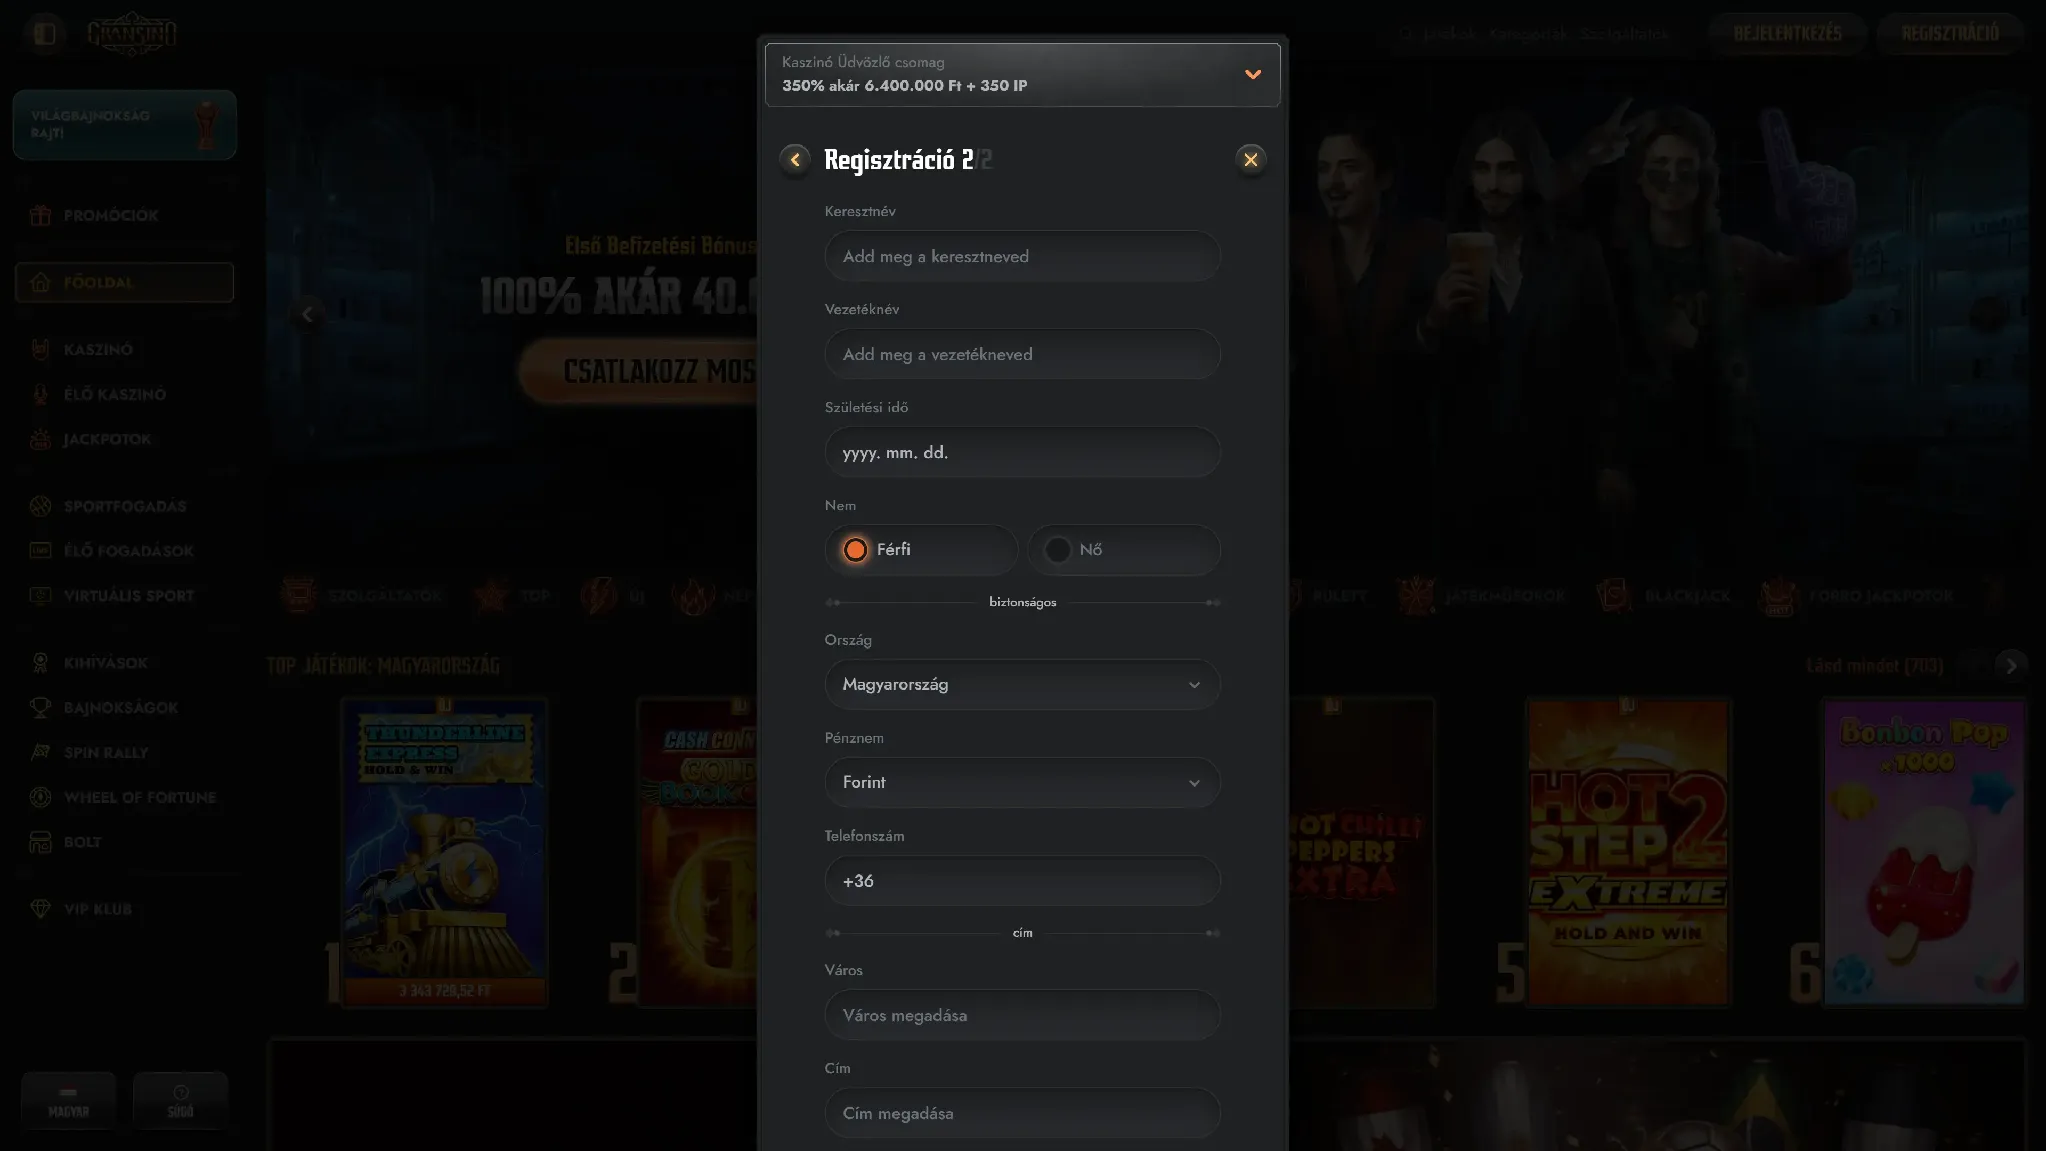This screenshot has width=2046, height=1151.
Task: Click the Város megadása input field
Action: tap(1022, 1015)
